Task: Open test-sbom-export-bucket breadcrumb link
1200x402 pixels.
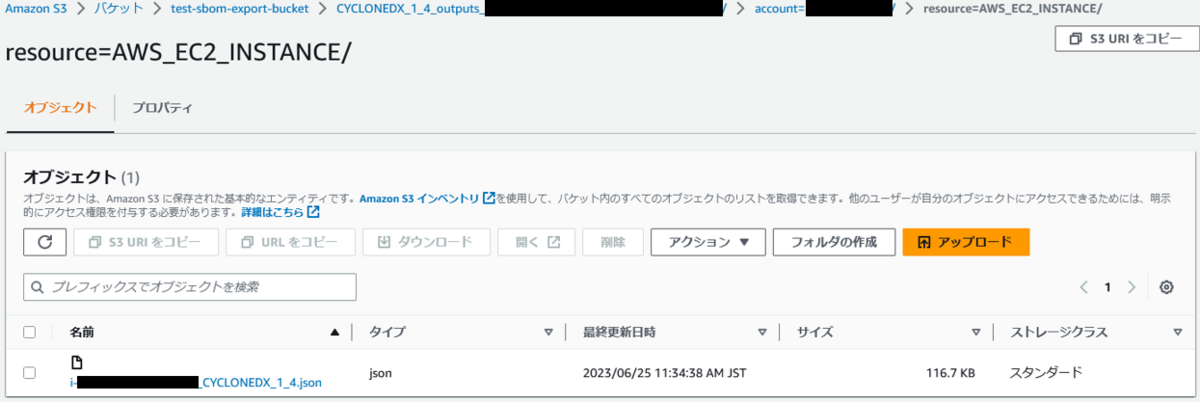Action: click(x=240, y=9)
